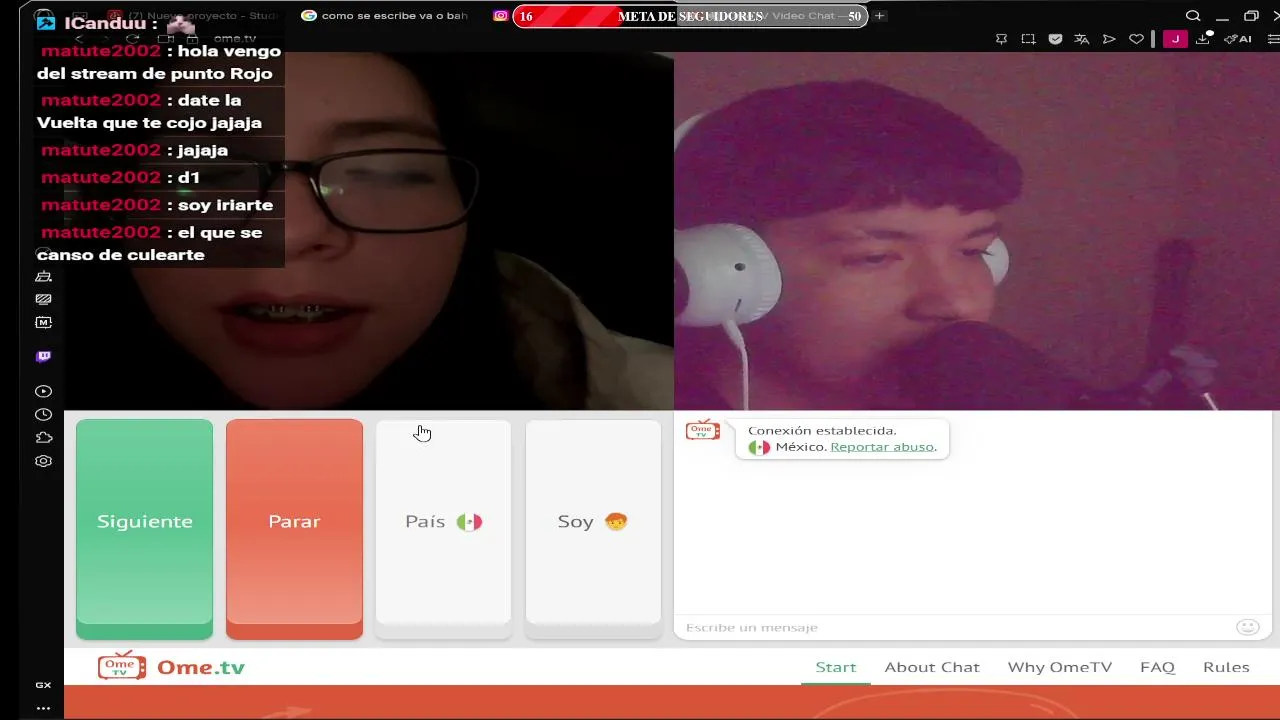Add a new browser tab
This screenshot has width=1280, height=720.
879,16
